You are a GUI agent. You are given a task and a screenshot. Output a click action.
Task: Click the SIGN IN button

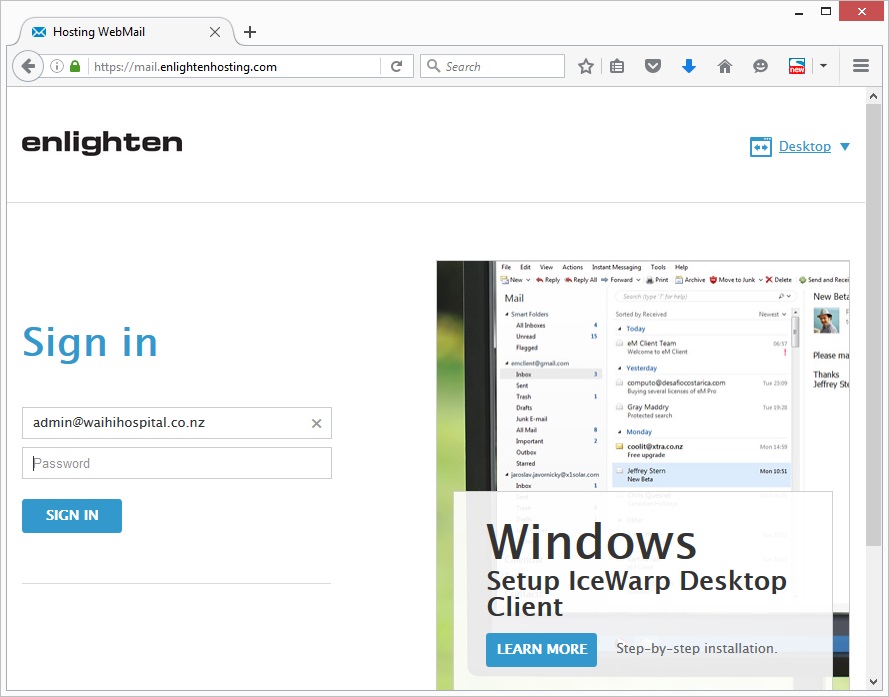pos(72,516)
